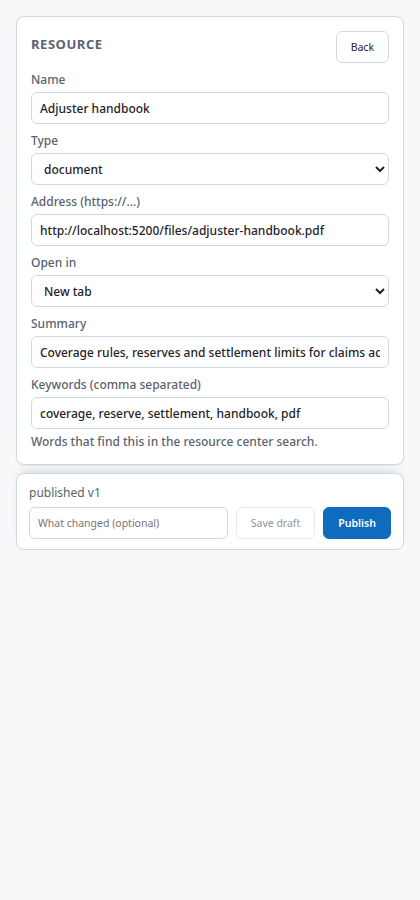Viewport: 420px width, 900px height.
Task: Click the Save draft button
Action: click(275, 523)
